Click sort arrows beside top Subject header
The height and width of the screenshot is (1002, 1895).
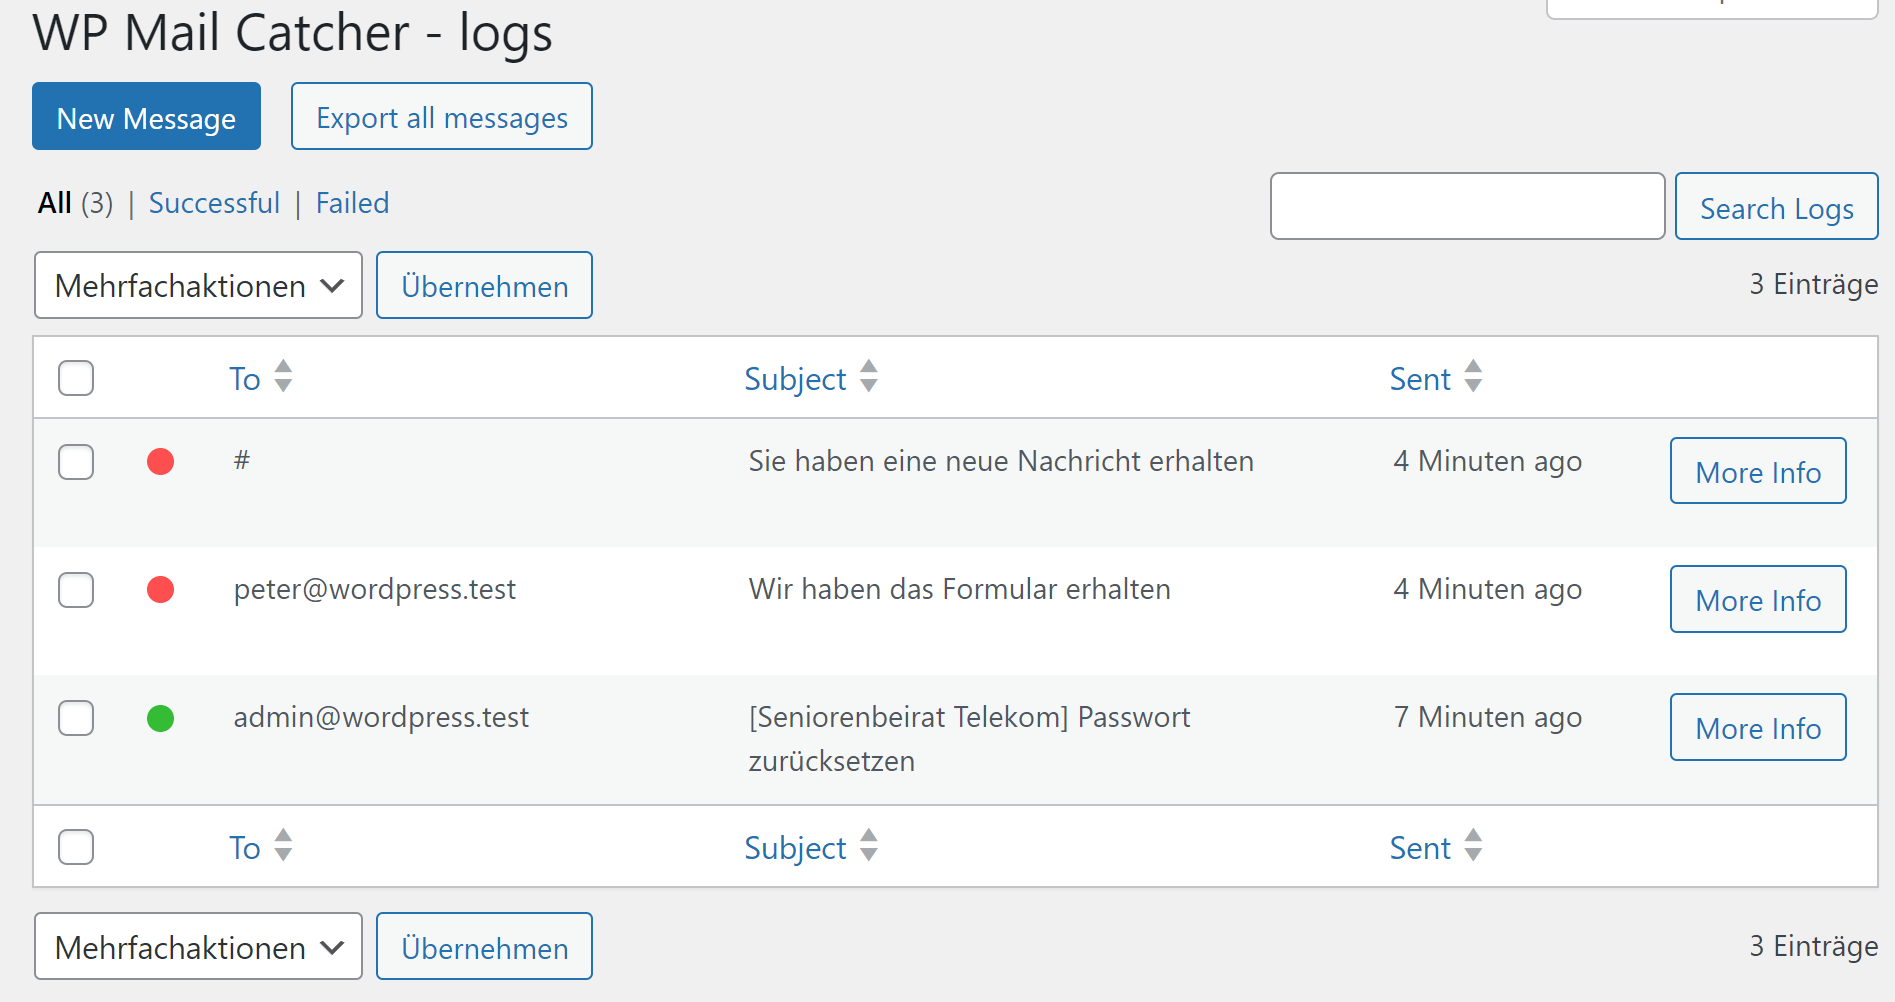[868, 376]
